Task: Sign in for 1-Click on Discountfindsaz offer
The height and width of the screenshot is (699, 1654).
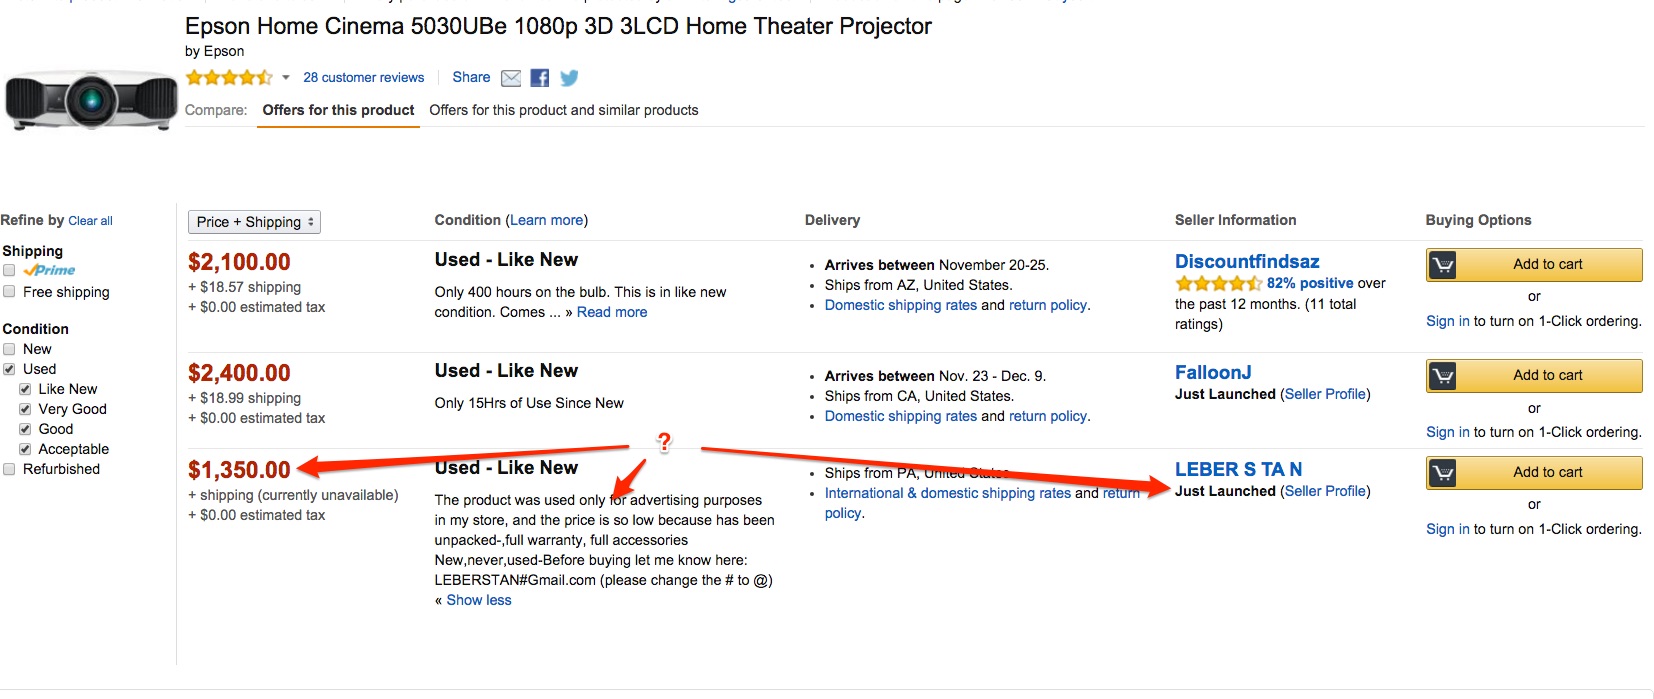Action: (x=1448, y=321)
